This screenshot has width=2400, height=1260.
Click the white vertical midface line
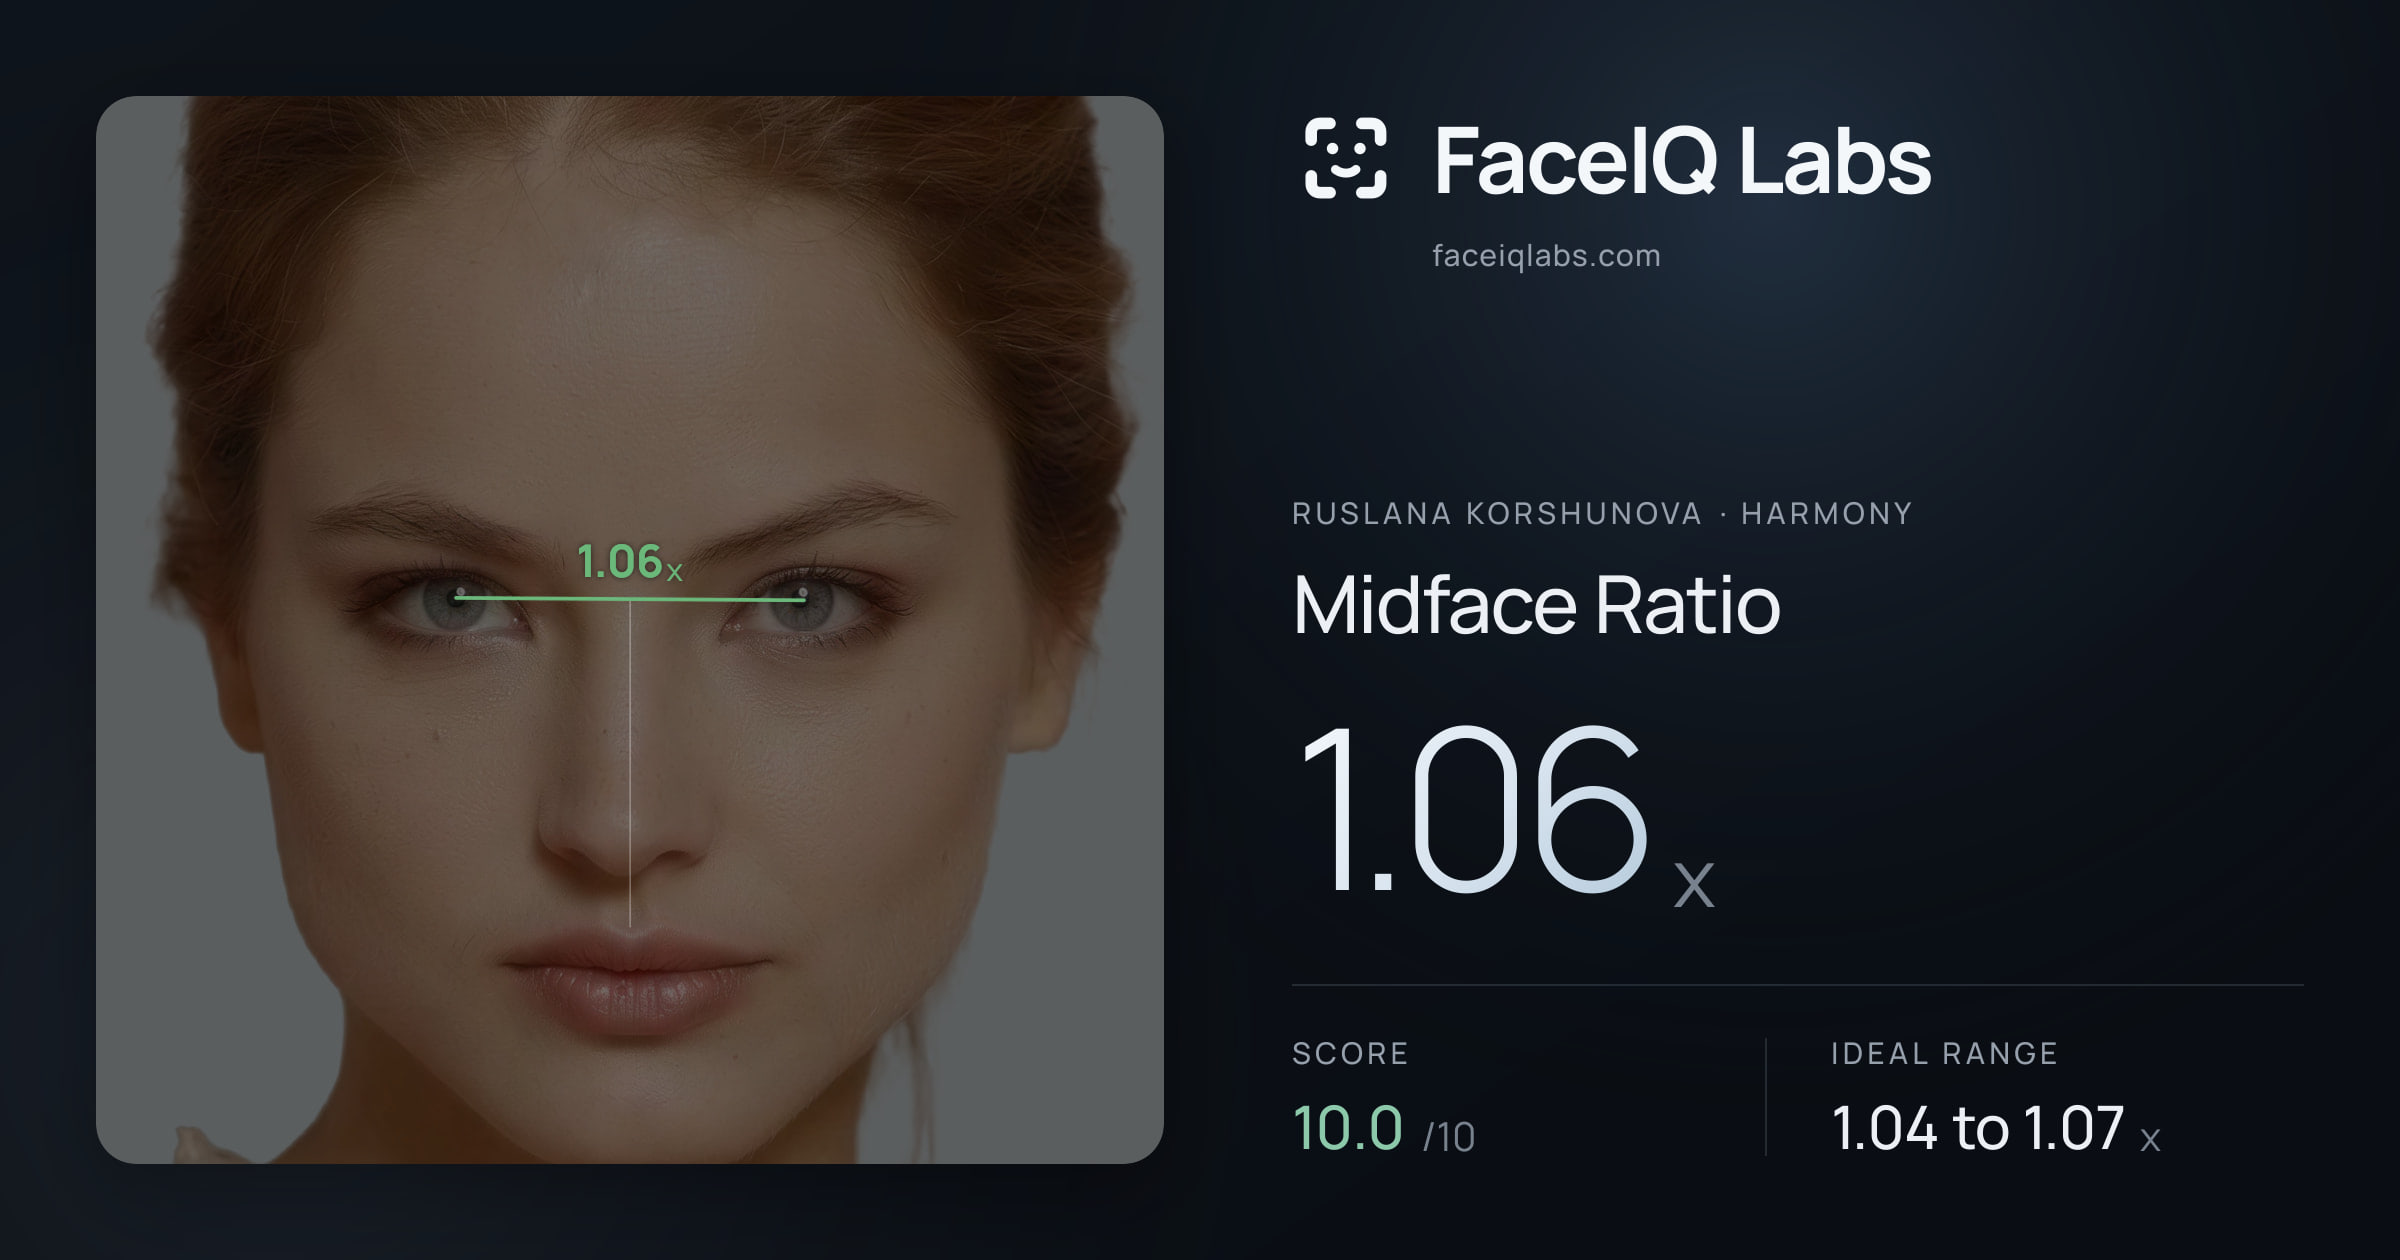630,763
